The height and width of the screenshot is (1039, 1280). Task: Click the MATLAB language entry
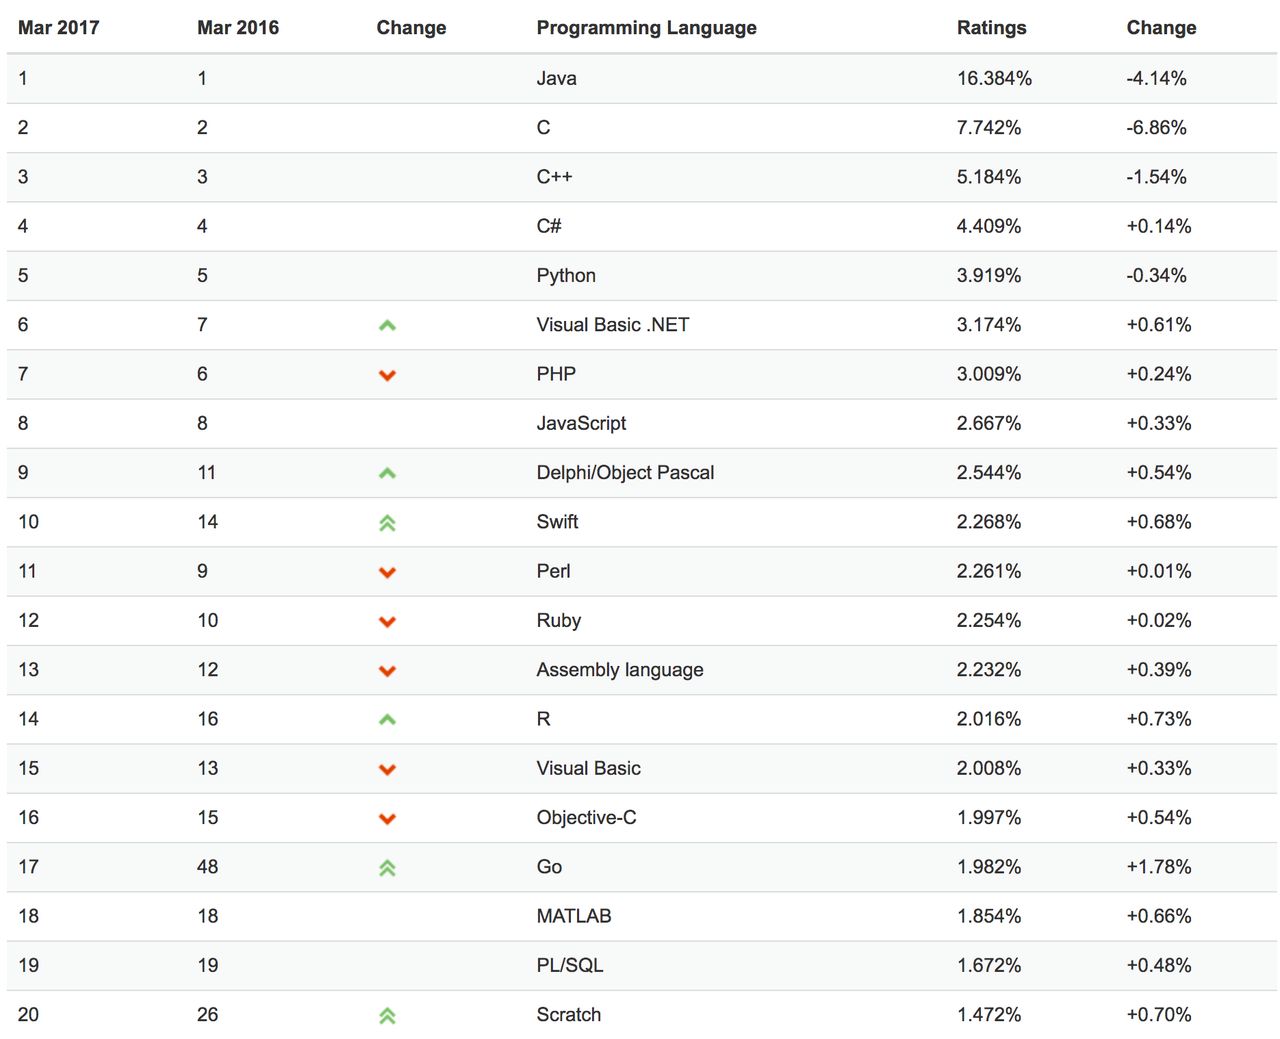point(574,916)
